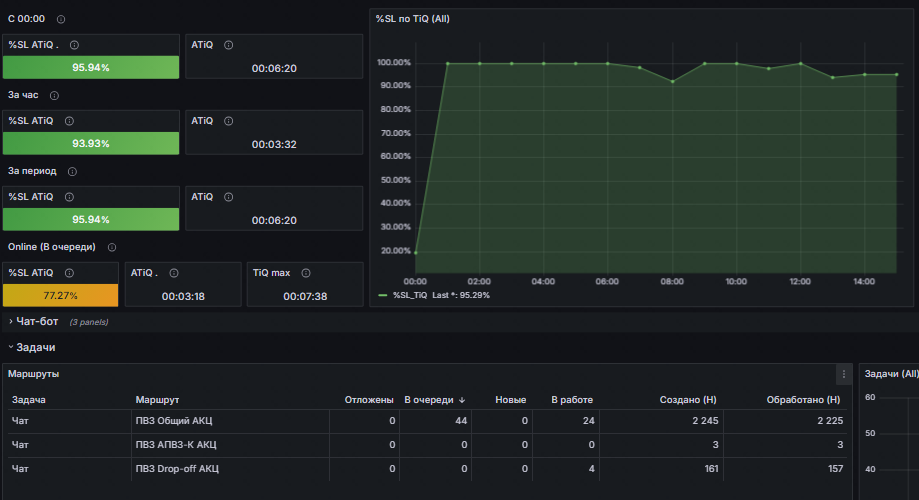
Task: Click info icon in 77.27% %SL ATiQ panel
Action: point(69,273)
